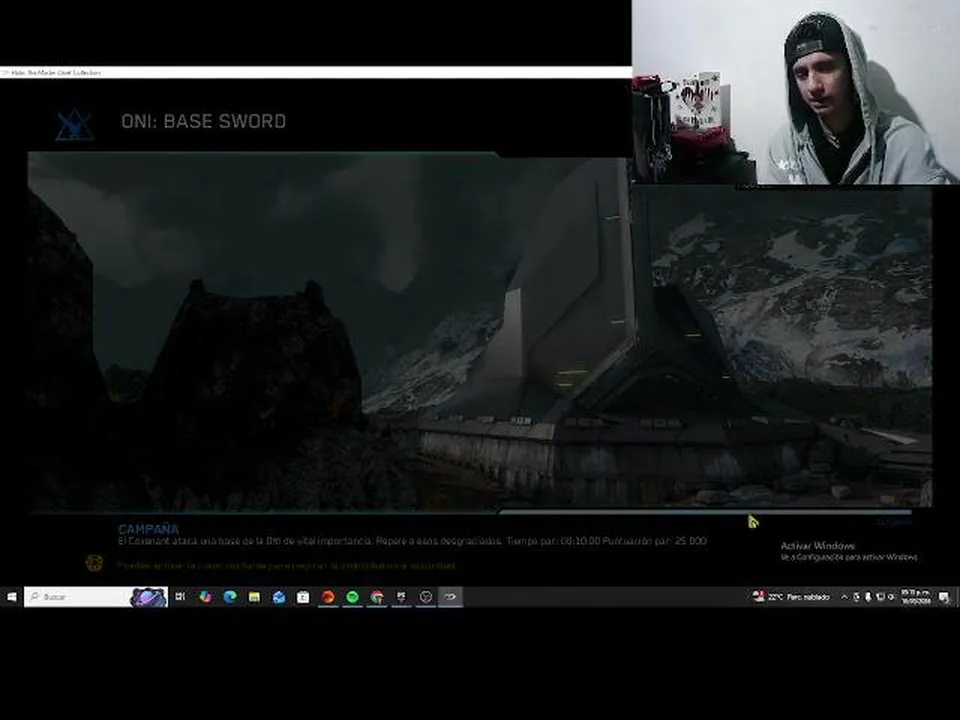Screen dimensions: 960x720
Task: Click the Halo window title bar text
Action: click(x=56, y=72)
